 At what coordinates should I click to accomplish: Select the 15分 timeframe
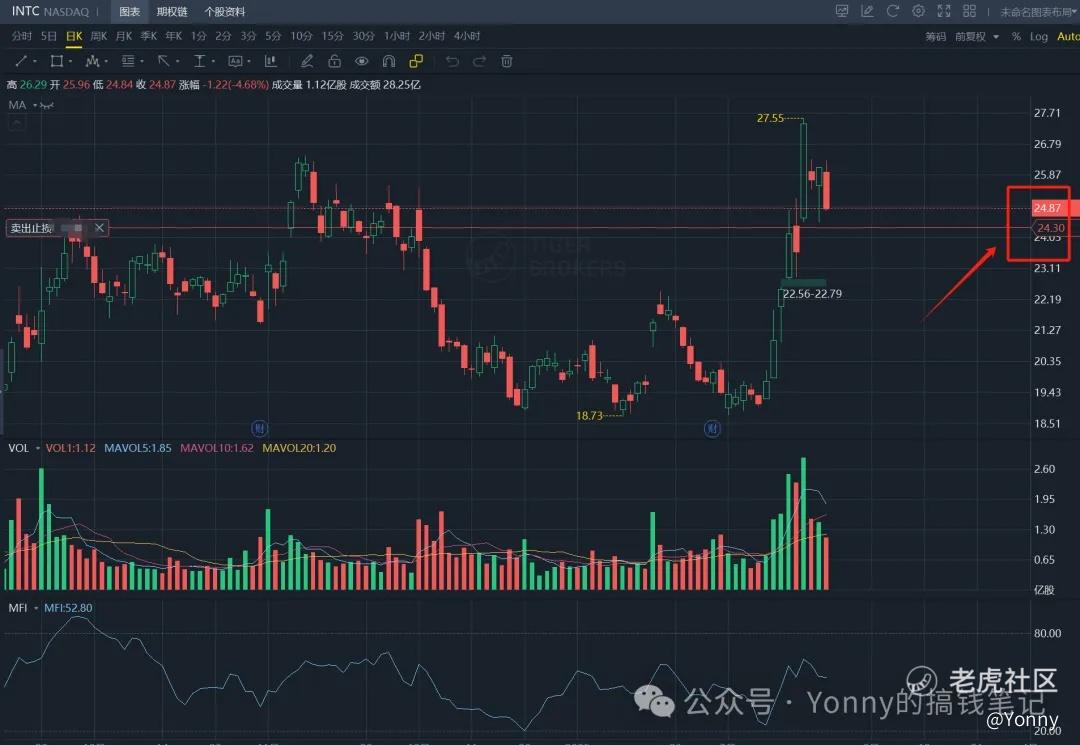click(332, 36)
